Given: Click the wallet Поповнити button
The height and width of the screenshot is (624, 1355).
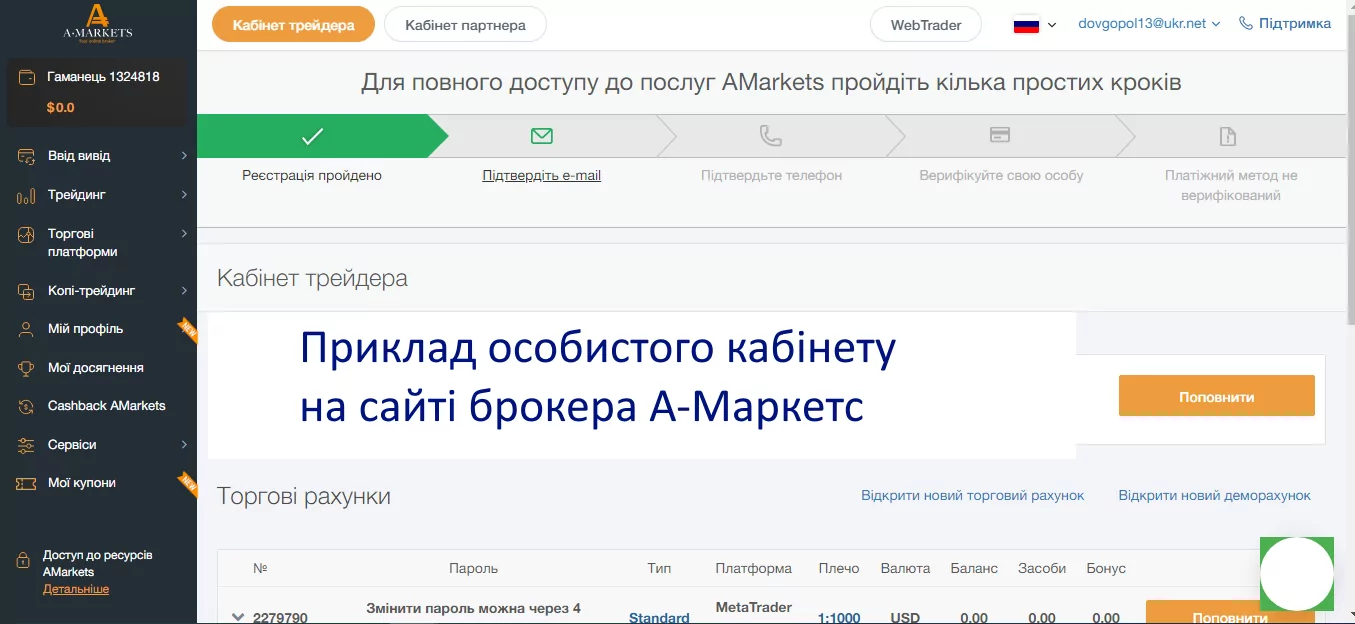Looking at the screenshot, I should (x=1217, y=396).
